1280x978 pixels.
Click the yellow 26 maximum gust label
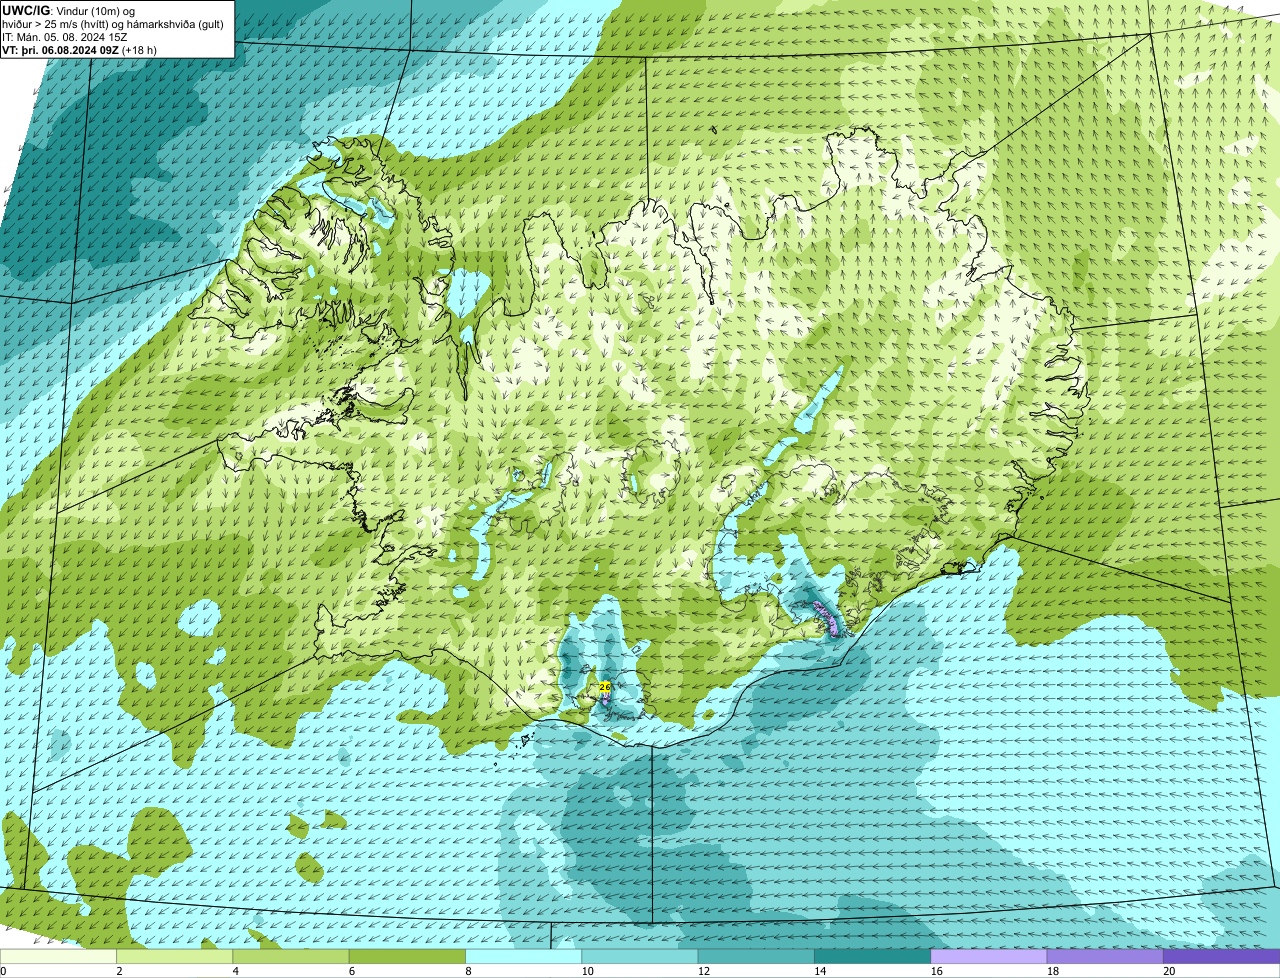pyautogui.click(x=605, y=687)
